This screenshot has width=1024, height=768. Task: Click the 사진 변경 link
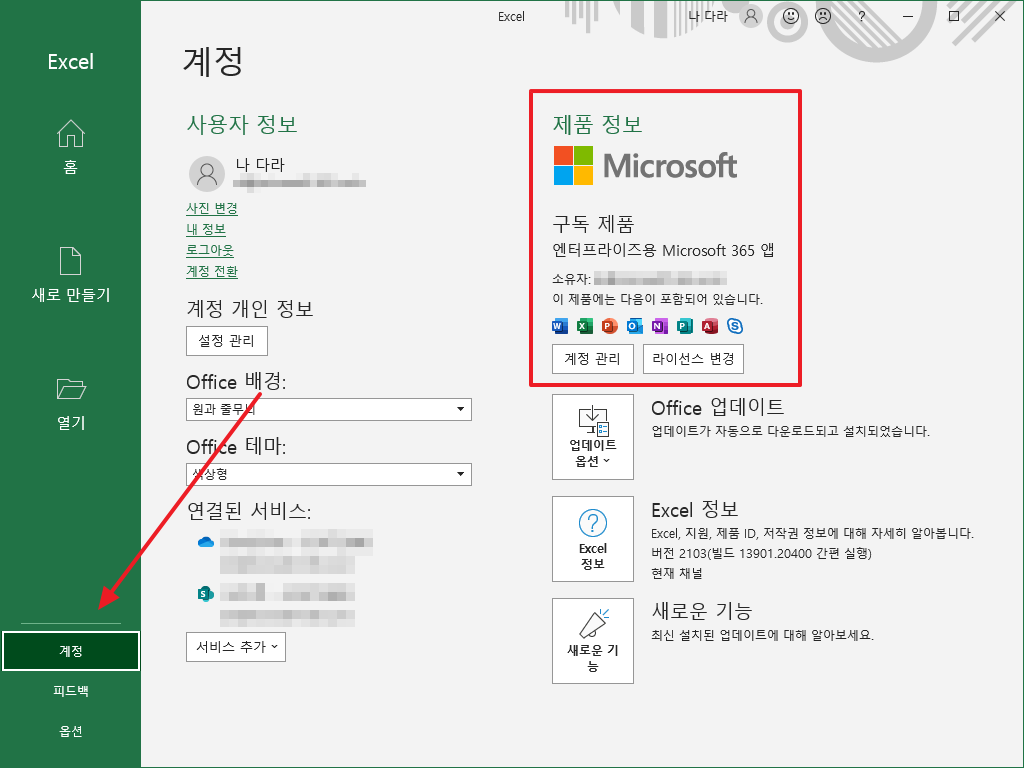tap(212, 208)
